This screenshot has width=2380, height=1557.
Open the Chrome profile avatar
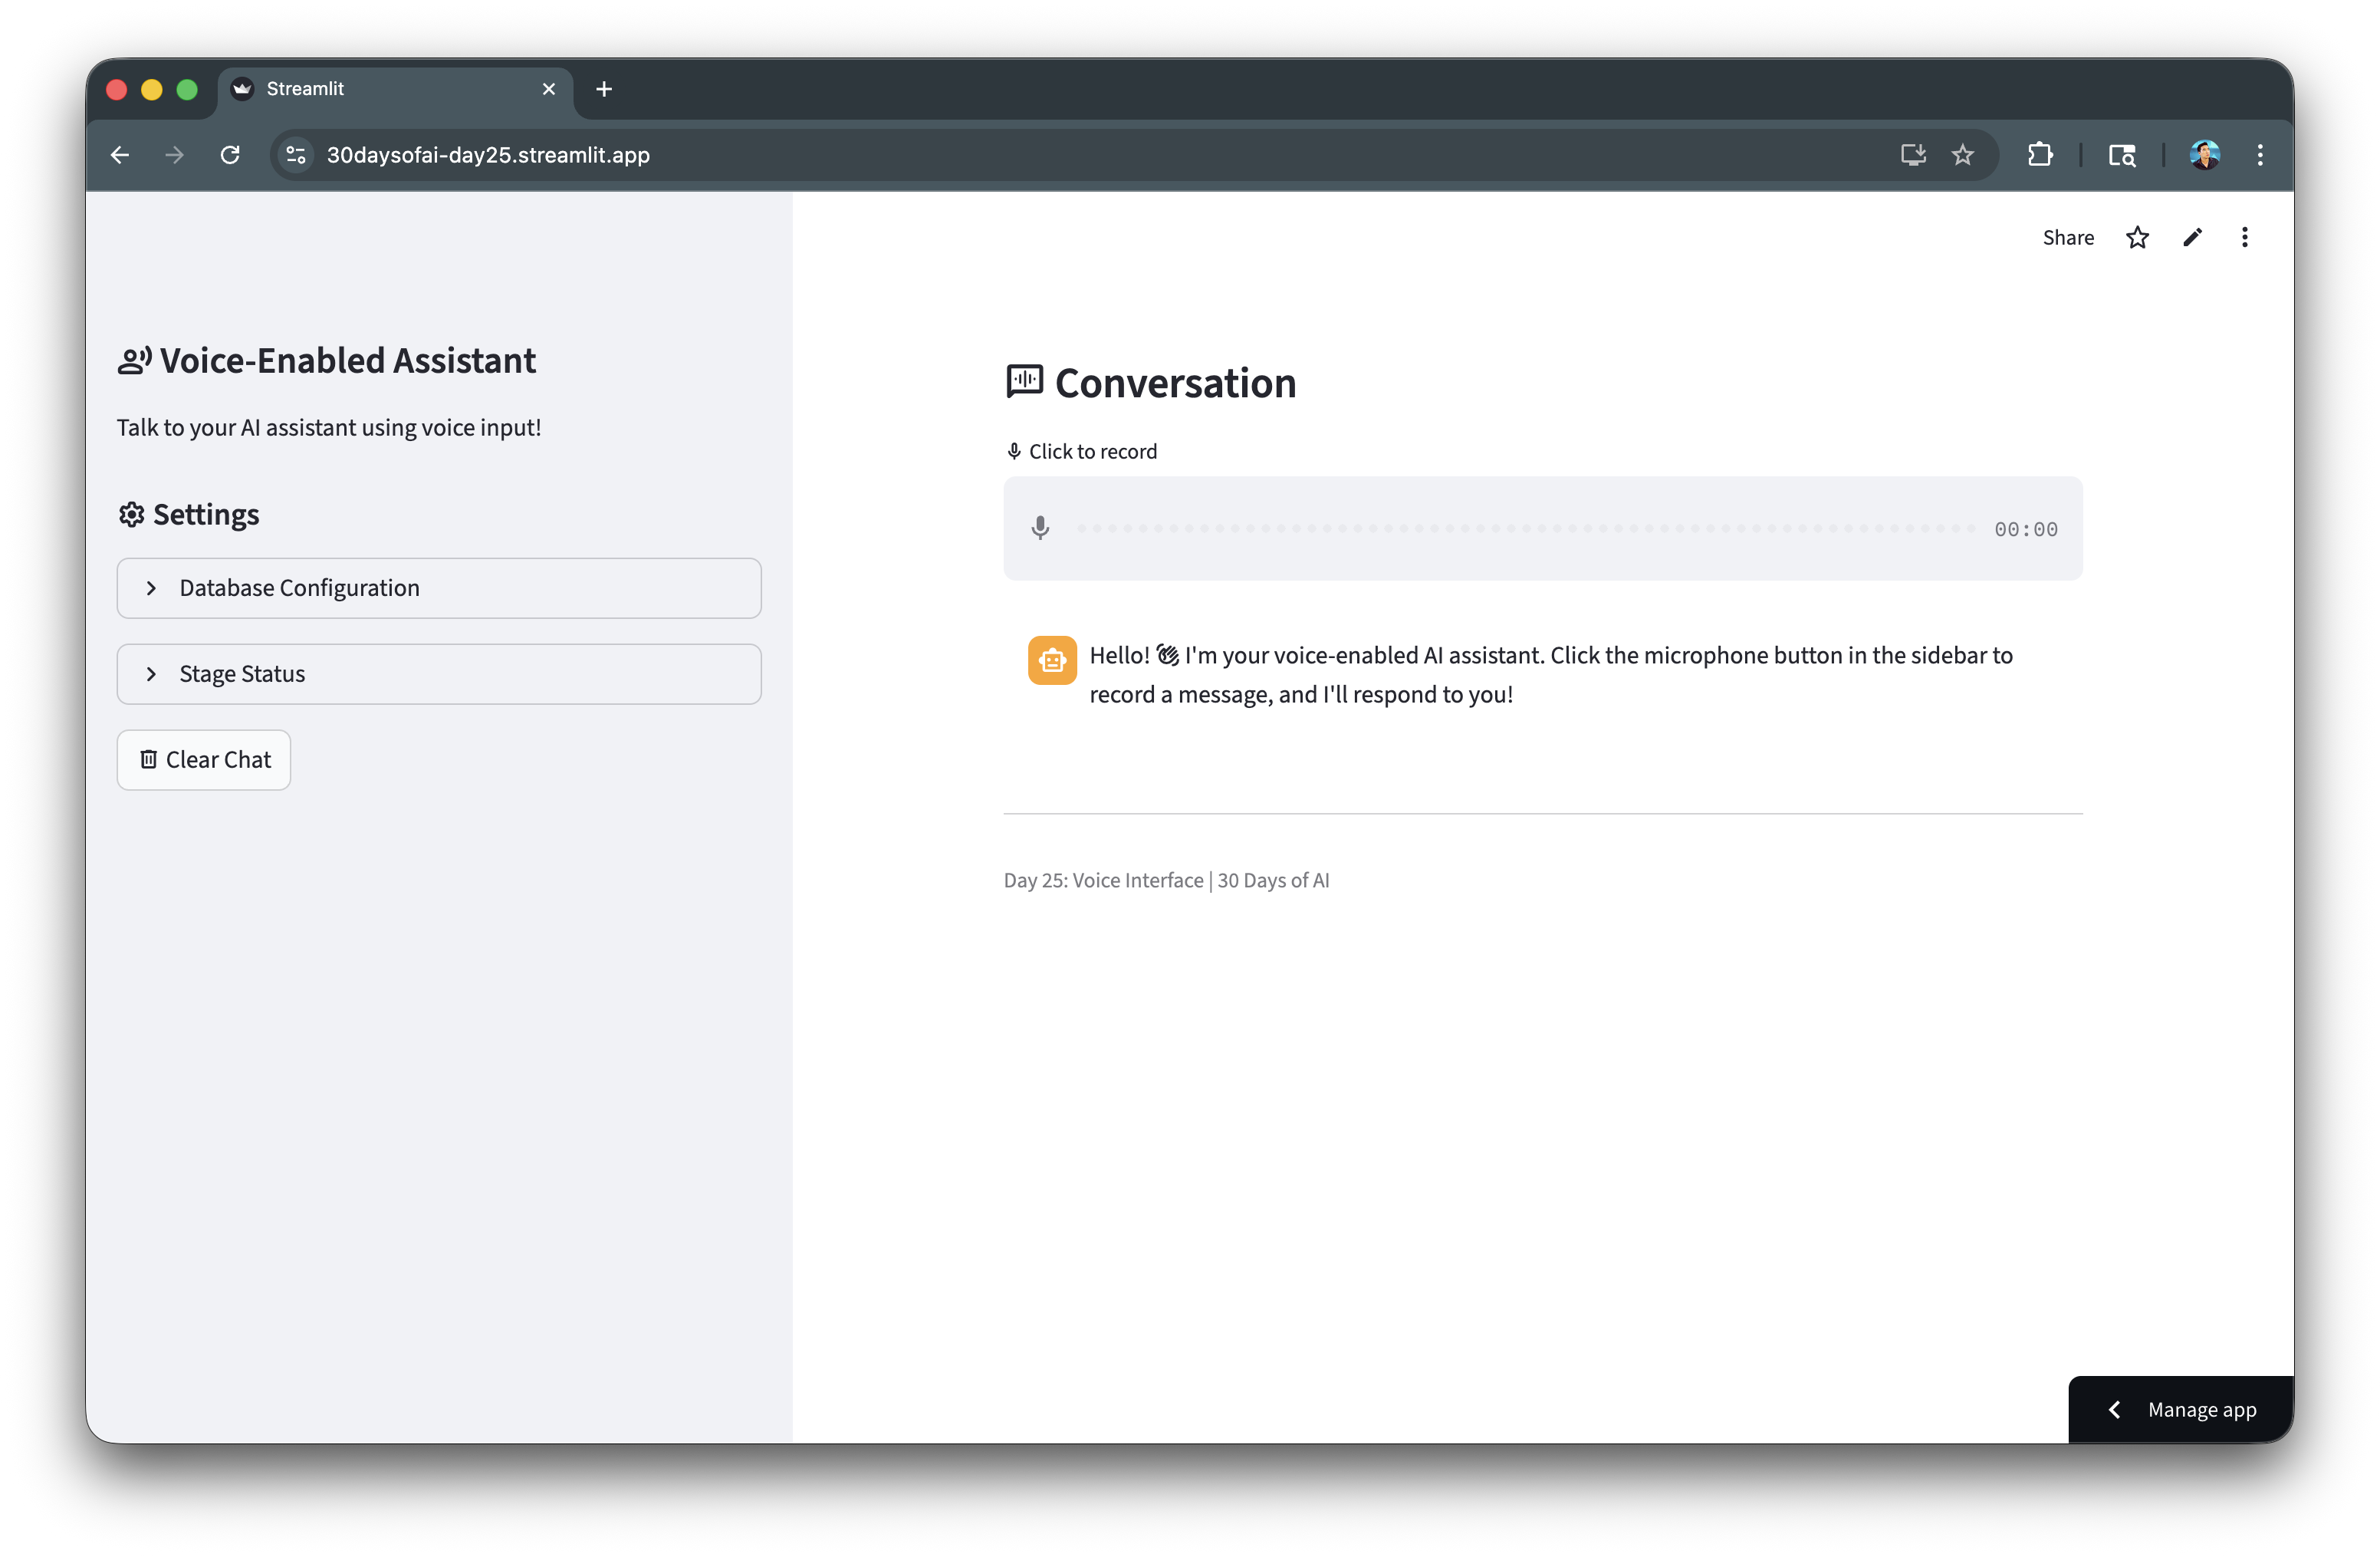click(2204, 155)
